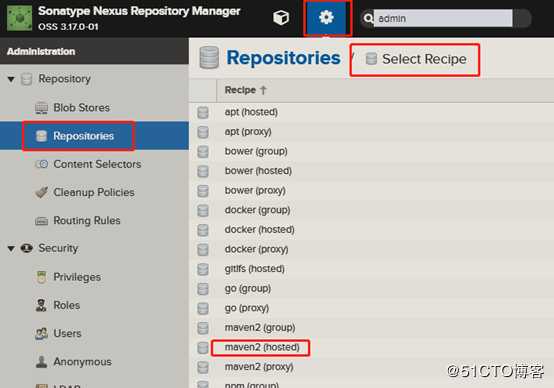This screenshot has height=388, width=554.
Task: Open the Administration gear icon
Action: point(326,17)
